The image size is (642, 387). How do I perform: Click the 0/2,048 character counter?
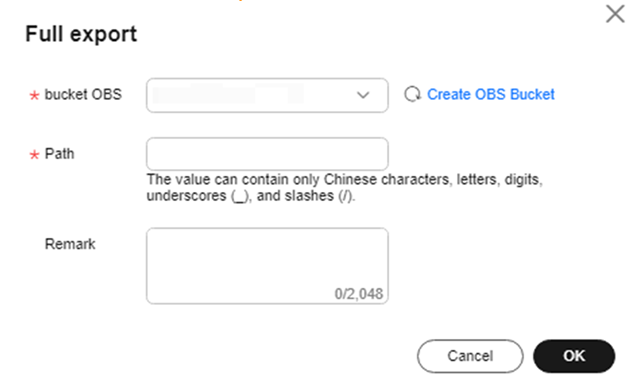click(359, 294)
